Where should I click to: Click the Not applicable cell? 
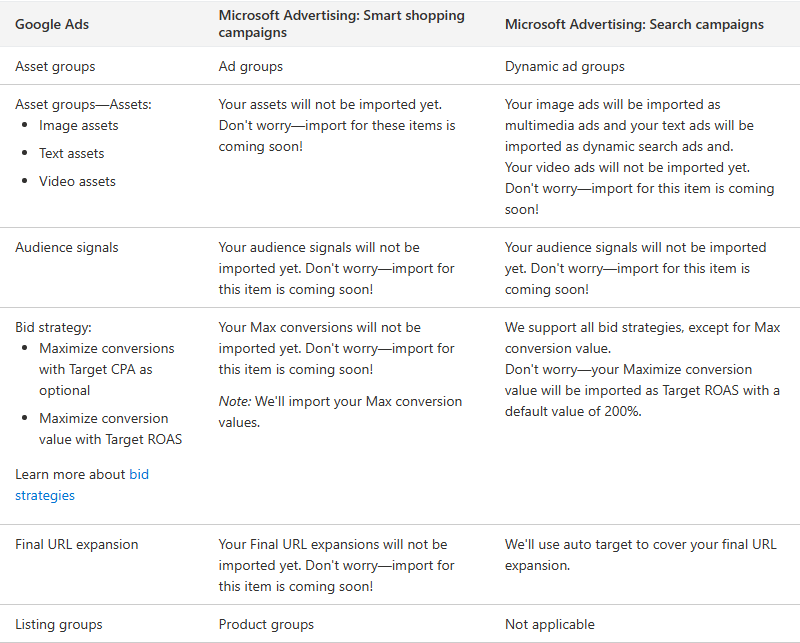coord(550,625)
